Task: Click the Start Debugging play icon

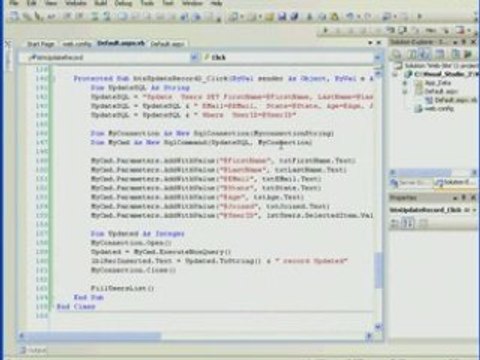Action: pos(419,16)
